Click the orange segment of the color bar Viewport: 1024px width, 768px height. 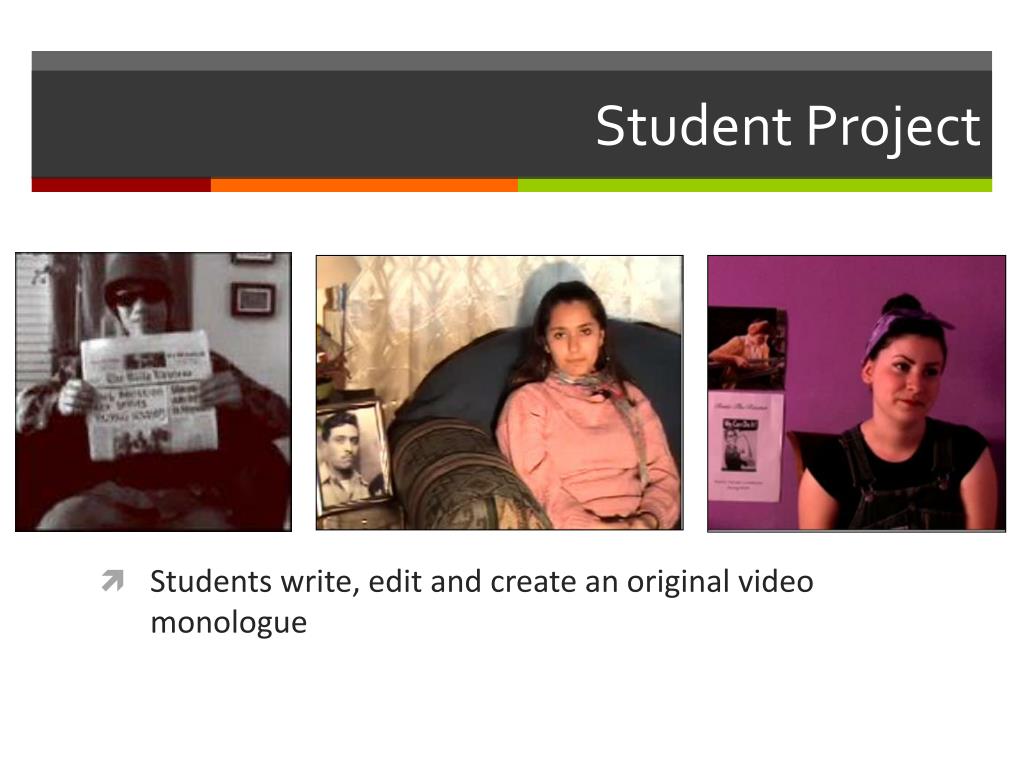364,185
